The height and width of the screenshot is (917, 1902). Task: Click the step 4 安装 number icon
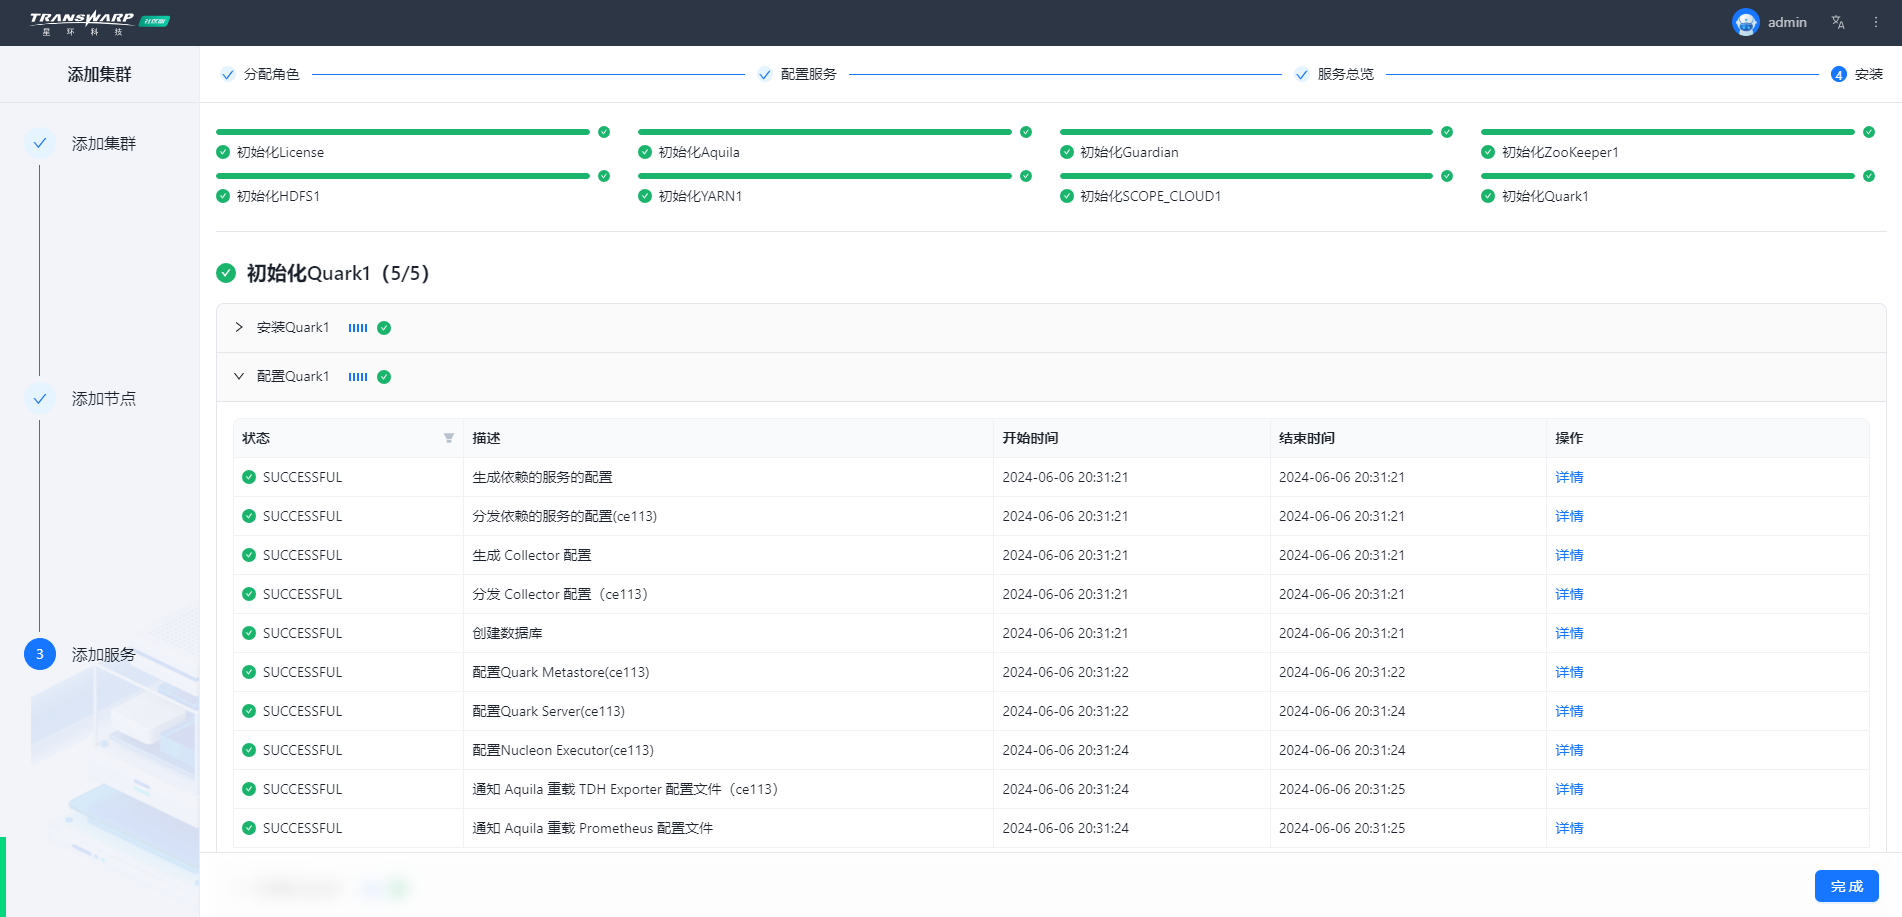click(x=1839, y=74)
